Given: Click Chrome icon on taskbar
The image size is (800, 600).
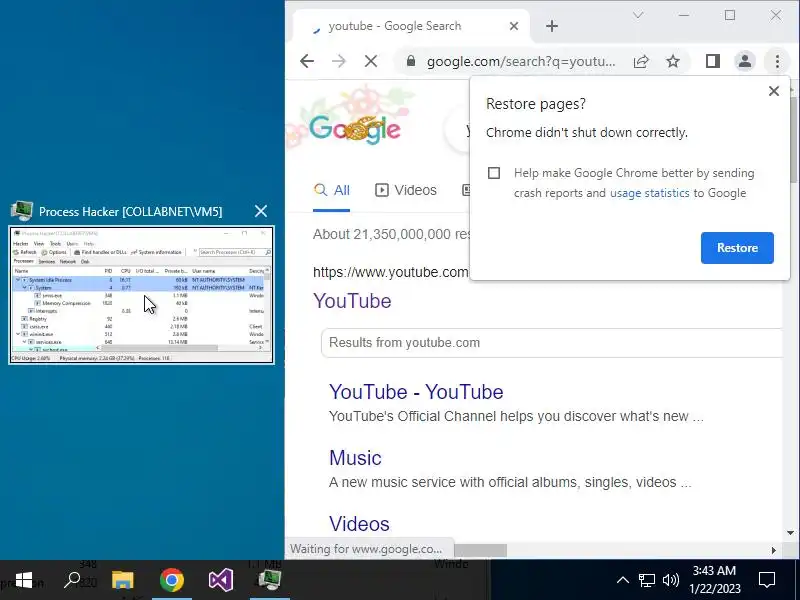Looking at the screenshot, I should [x=172, y=580].
